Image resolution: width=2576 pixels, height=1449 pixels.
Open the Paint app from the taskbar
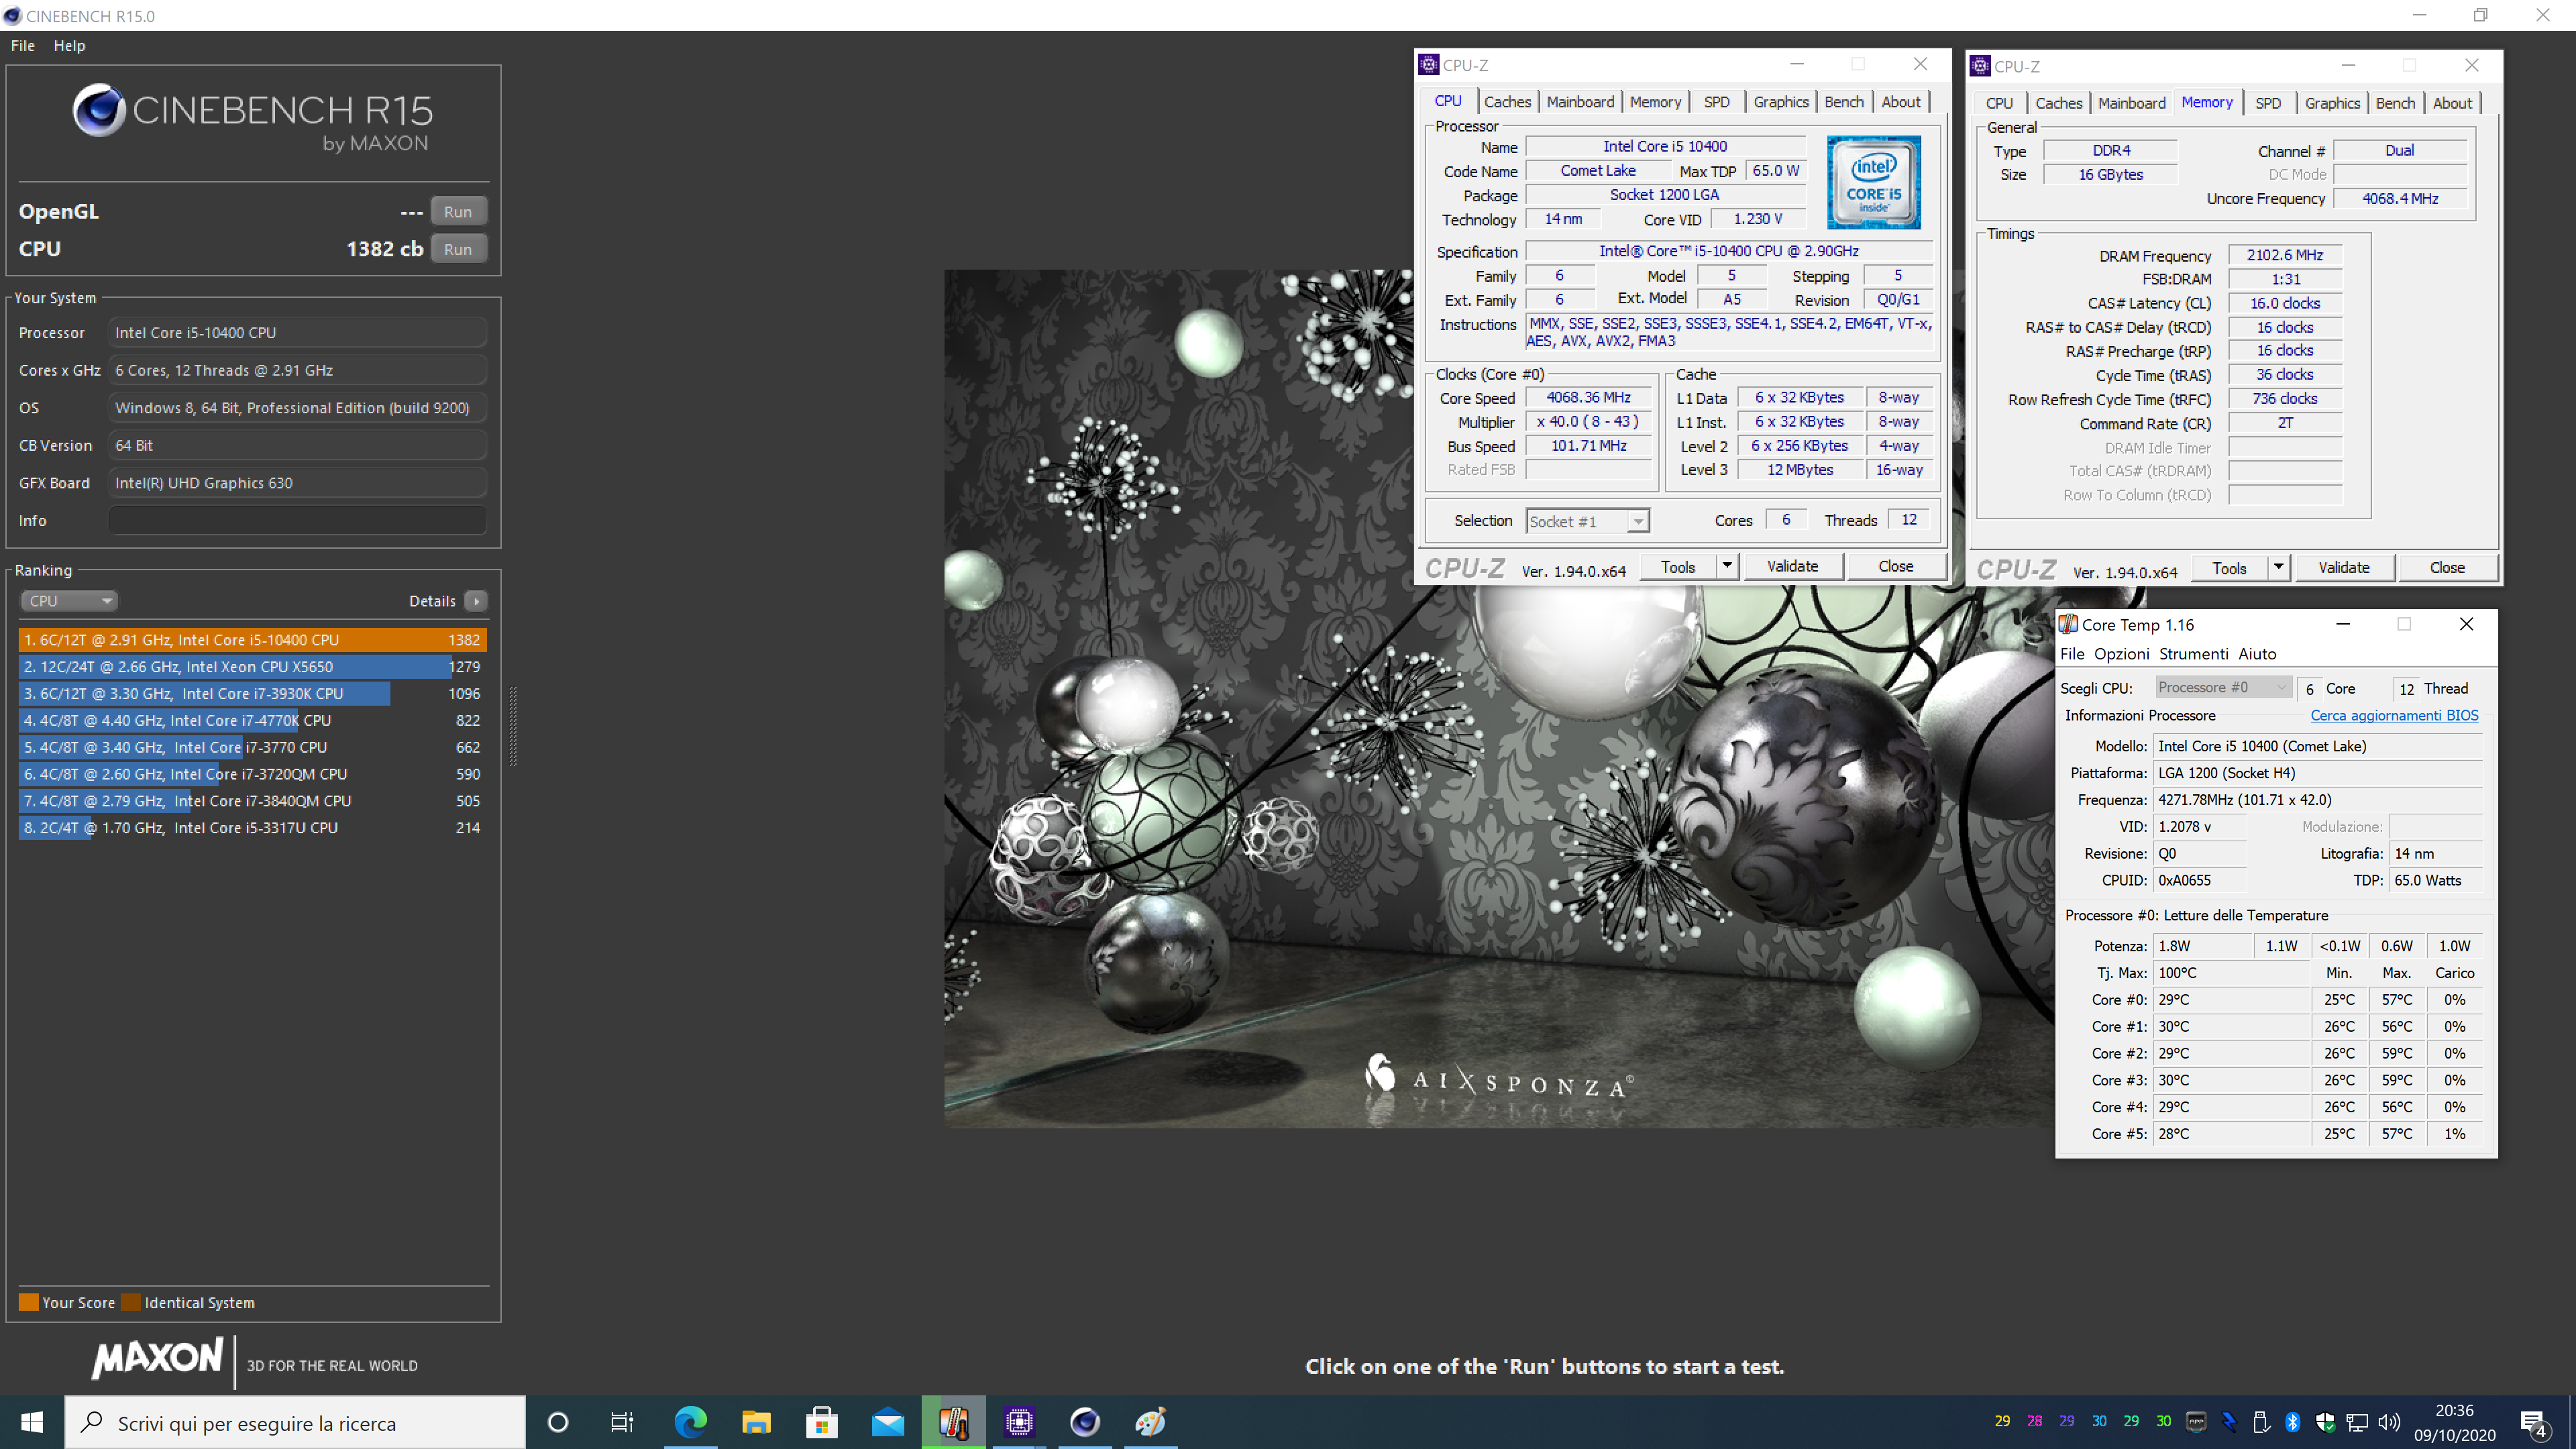(1152, 1422)
